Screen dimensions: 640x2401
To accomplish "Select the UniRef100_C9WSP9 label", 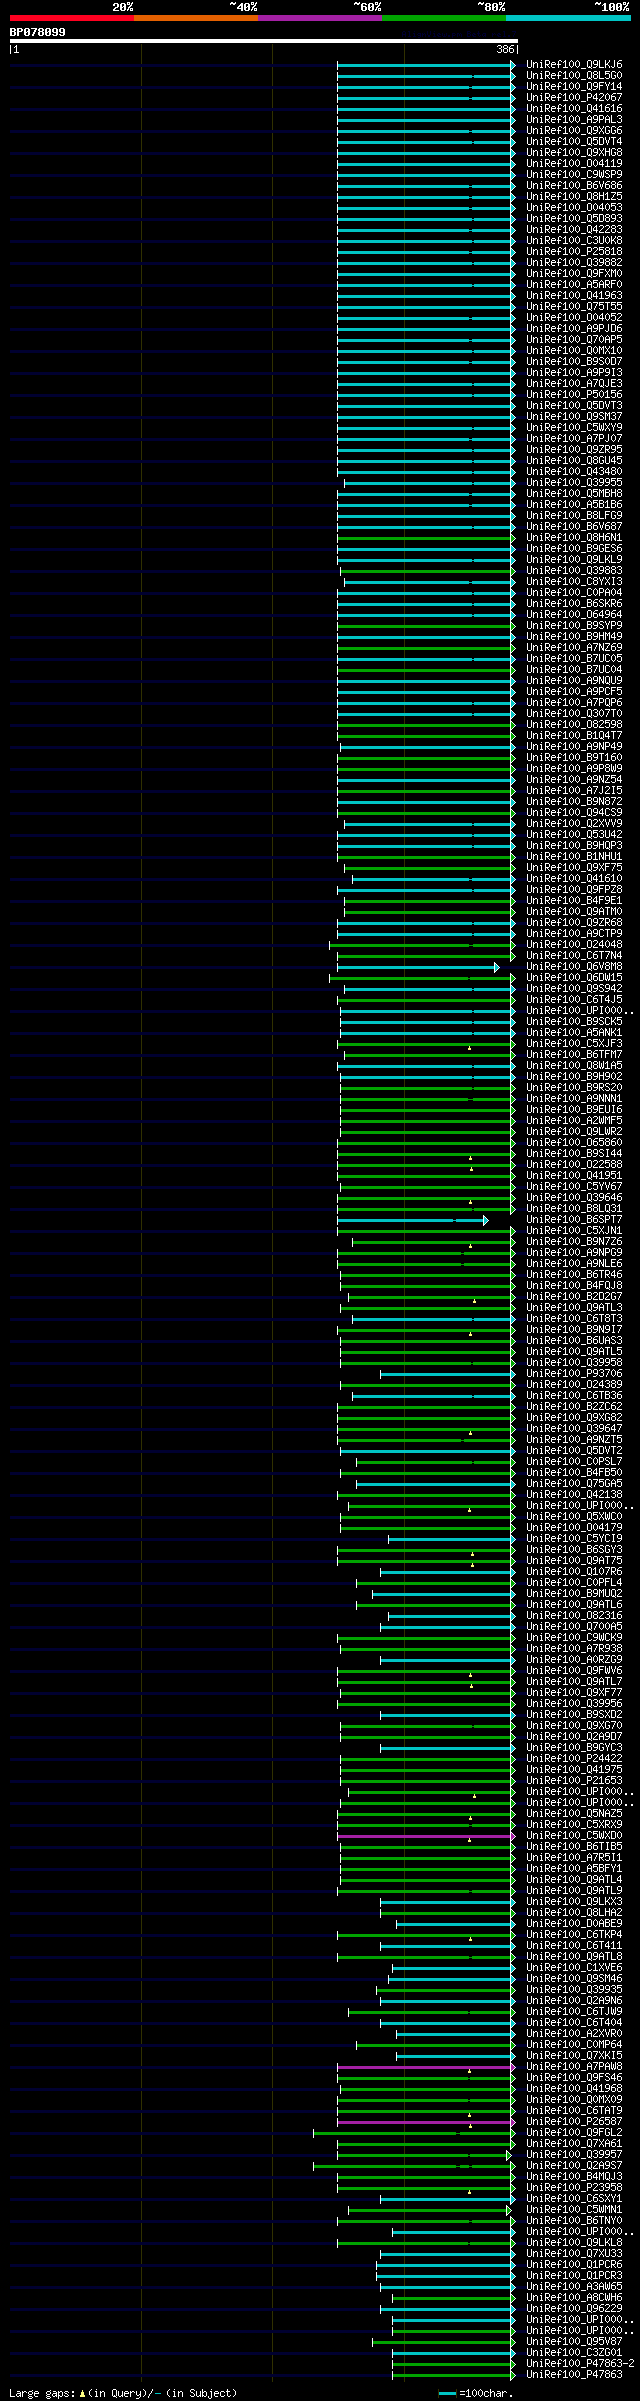I will (x=574, y=174).
